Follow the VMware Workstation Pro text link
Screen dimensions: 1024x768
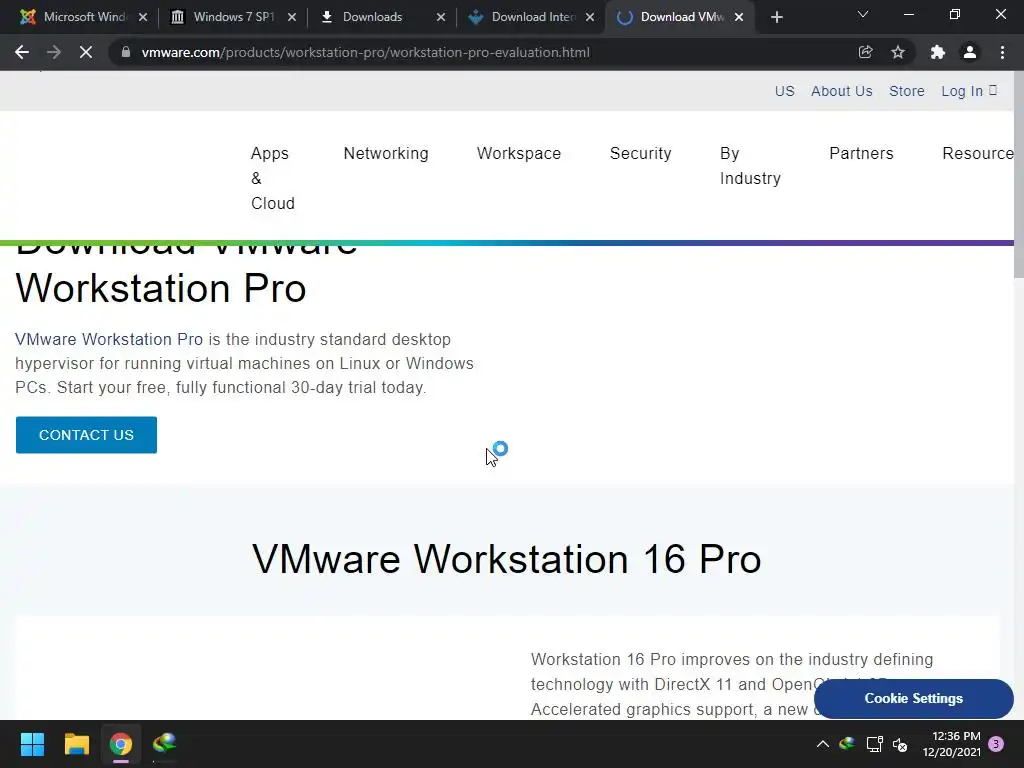pyautogui.click(x=109, y=340)
